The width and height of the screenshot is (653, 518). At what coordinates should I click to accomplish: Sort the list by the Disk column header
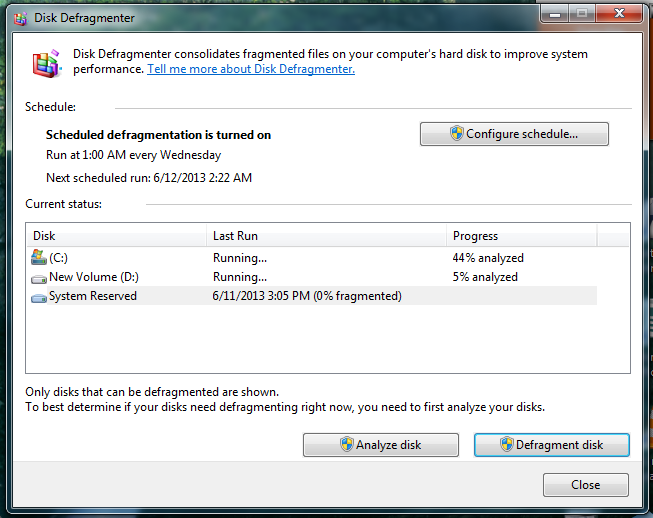[x=116, y=236]
